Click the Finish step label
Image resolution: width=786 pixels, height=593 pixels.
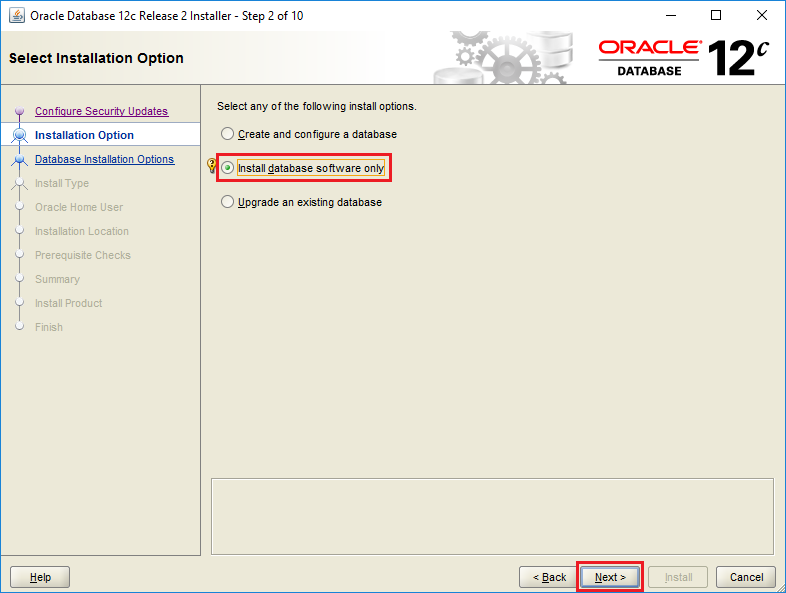(49, 327)
